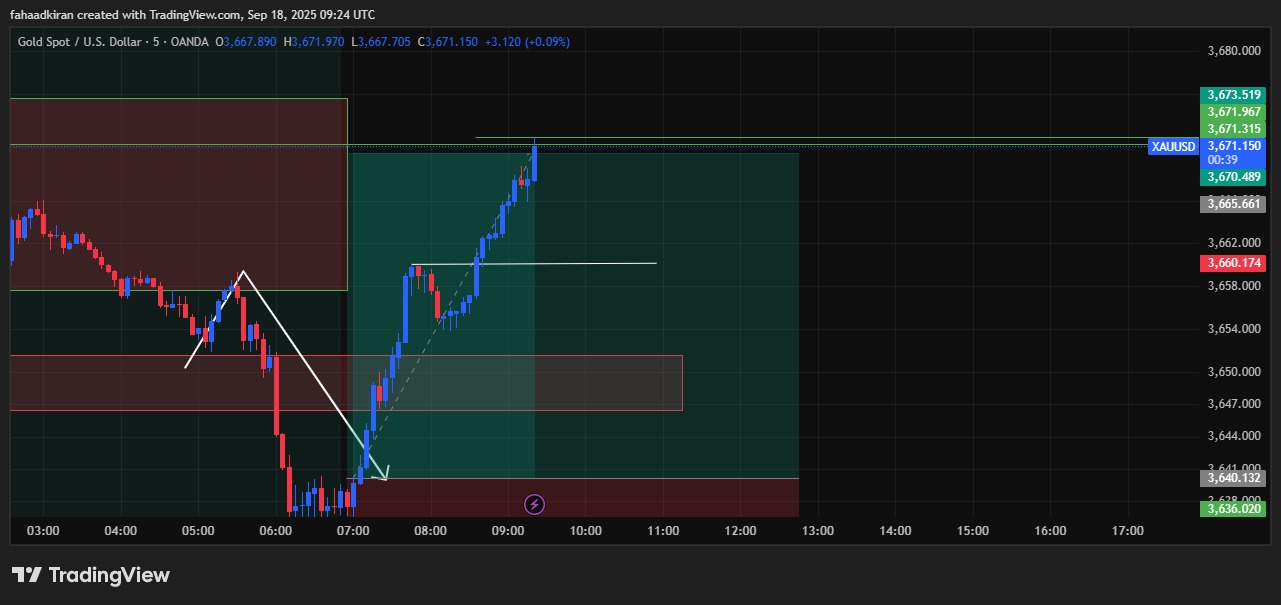The width and height of the screenshot is (1281, 605).
Task: Click the grey 3,640.132 price label
Action: pyautogui.click(x=1233, y=478)
